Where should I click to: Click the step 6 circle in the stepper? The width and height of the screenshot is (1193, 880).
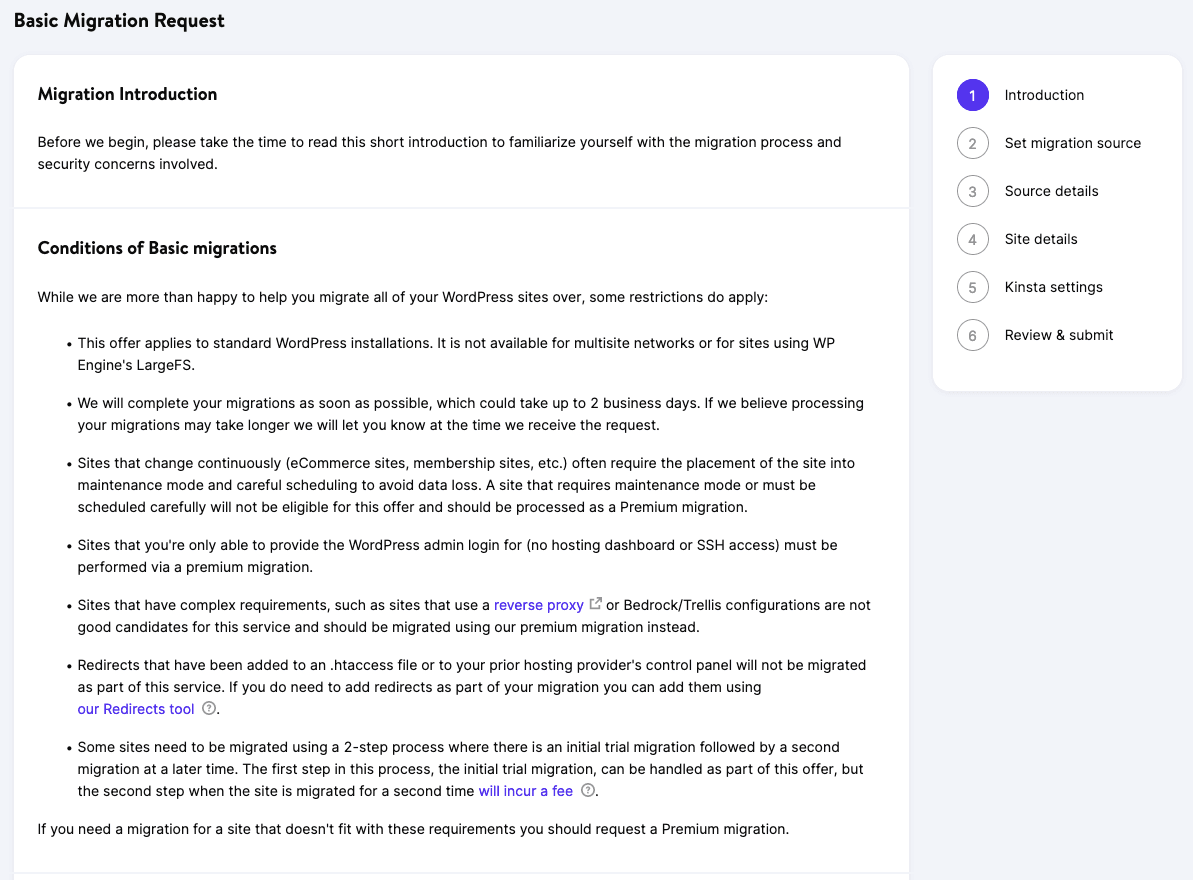click(972, 335)
